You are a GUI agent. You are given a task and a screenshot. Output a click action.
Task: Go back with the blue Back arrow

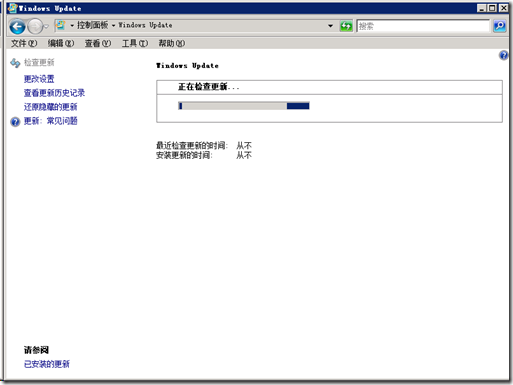click(17, 26)
